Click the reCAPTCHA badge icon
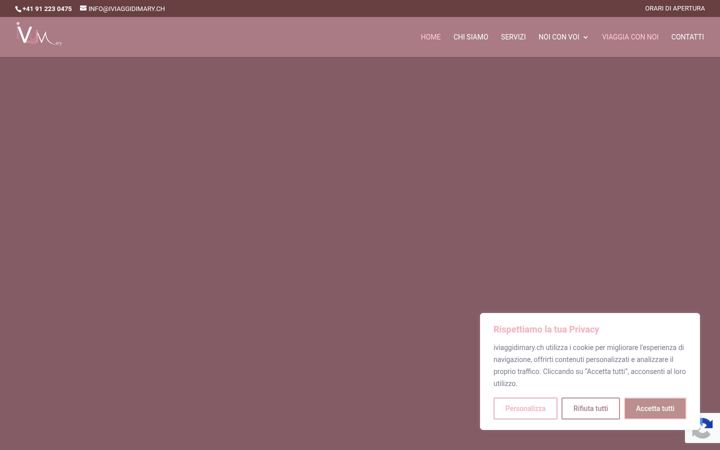 [x=704, y=428]
